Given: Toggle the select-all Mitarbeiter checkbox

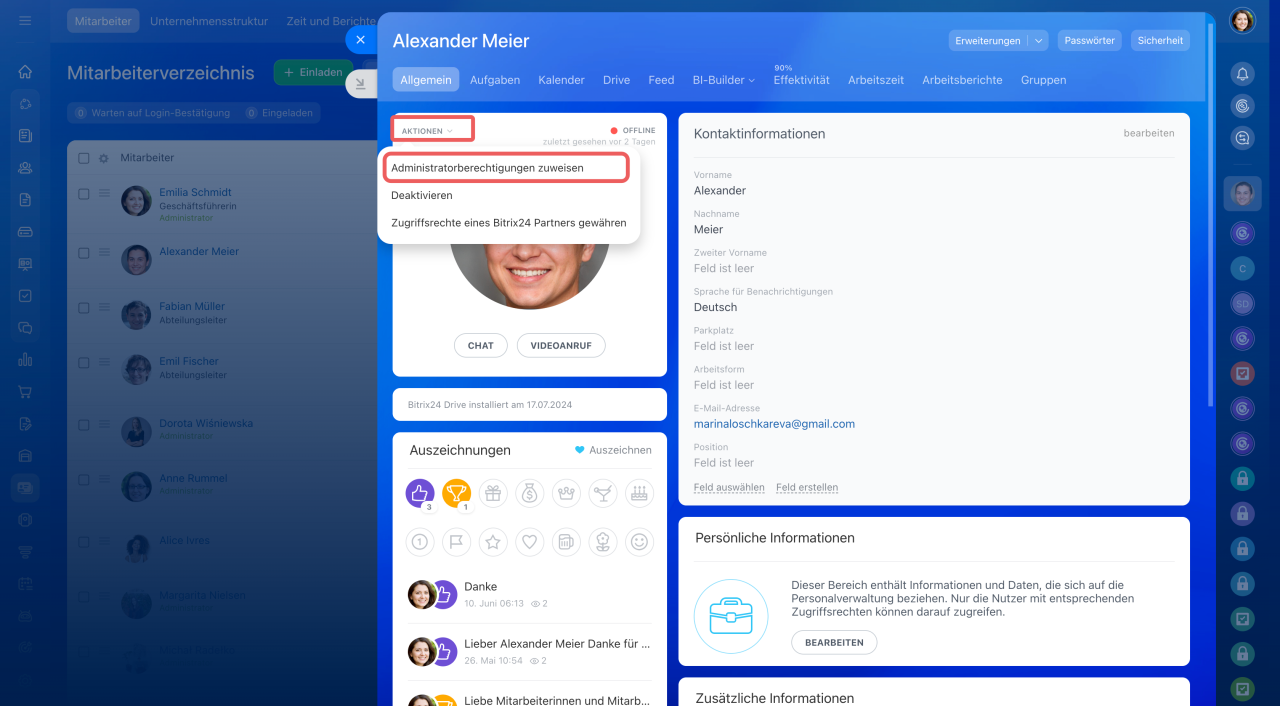Looking at the screenshot, I should coord(84,158).
